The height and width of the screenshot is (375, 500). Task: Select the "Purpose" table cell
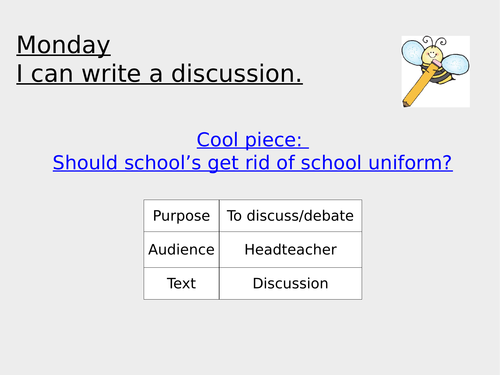pyautogui.click(x=181, y=216)
